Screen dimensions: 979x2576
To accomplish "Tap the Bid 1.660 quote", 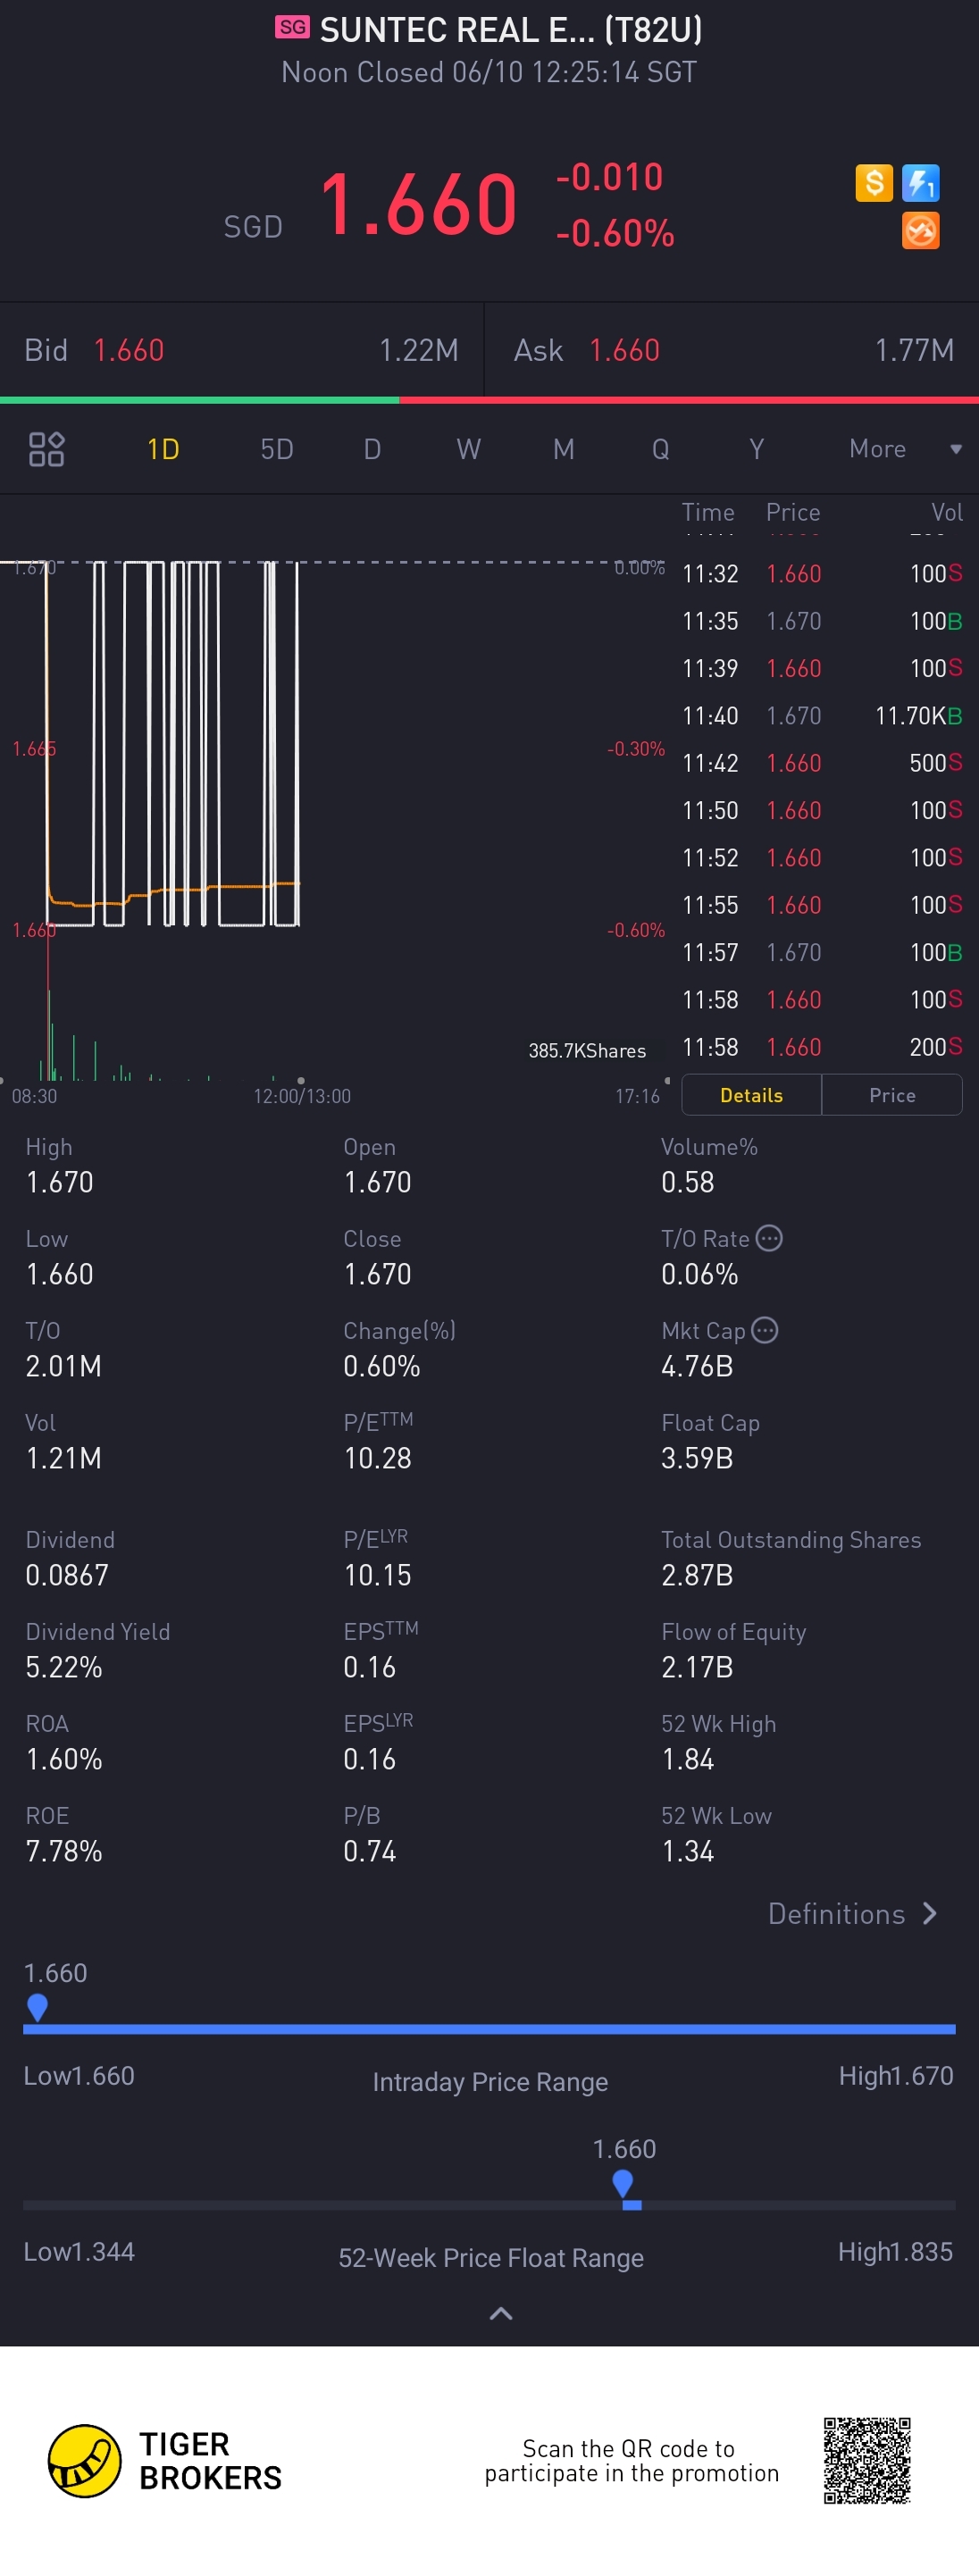I will [x=241, y=350].
